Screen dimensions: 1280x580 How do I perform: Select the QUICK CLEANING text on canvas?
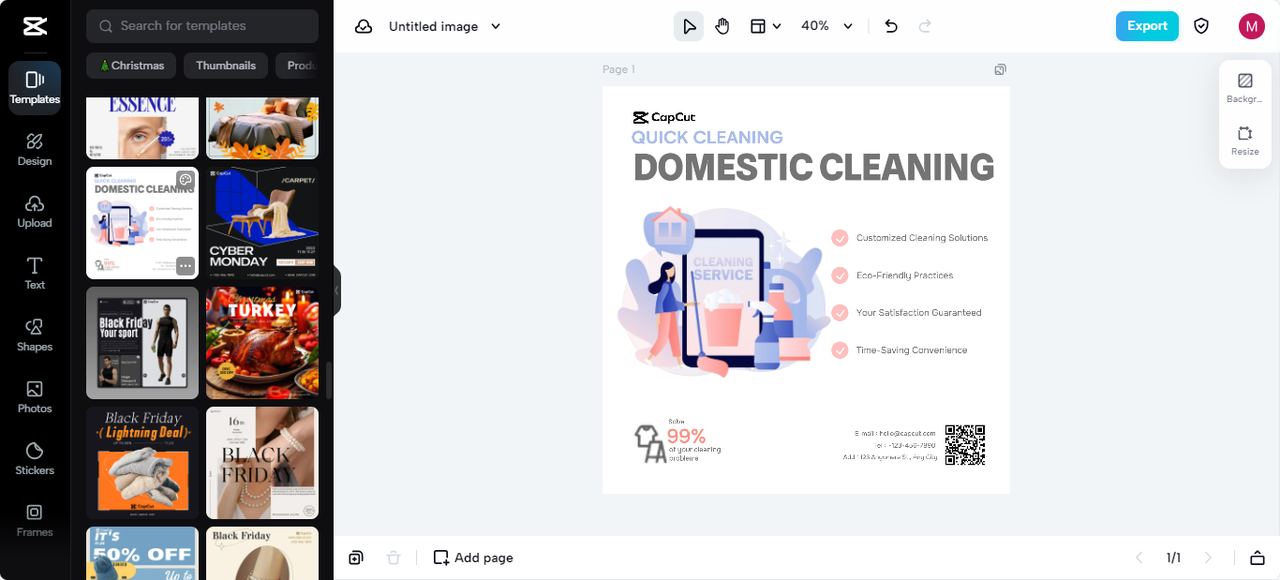pyautogui.click(x=707, y=138)
